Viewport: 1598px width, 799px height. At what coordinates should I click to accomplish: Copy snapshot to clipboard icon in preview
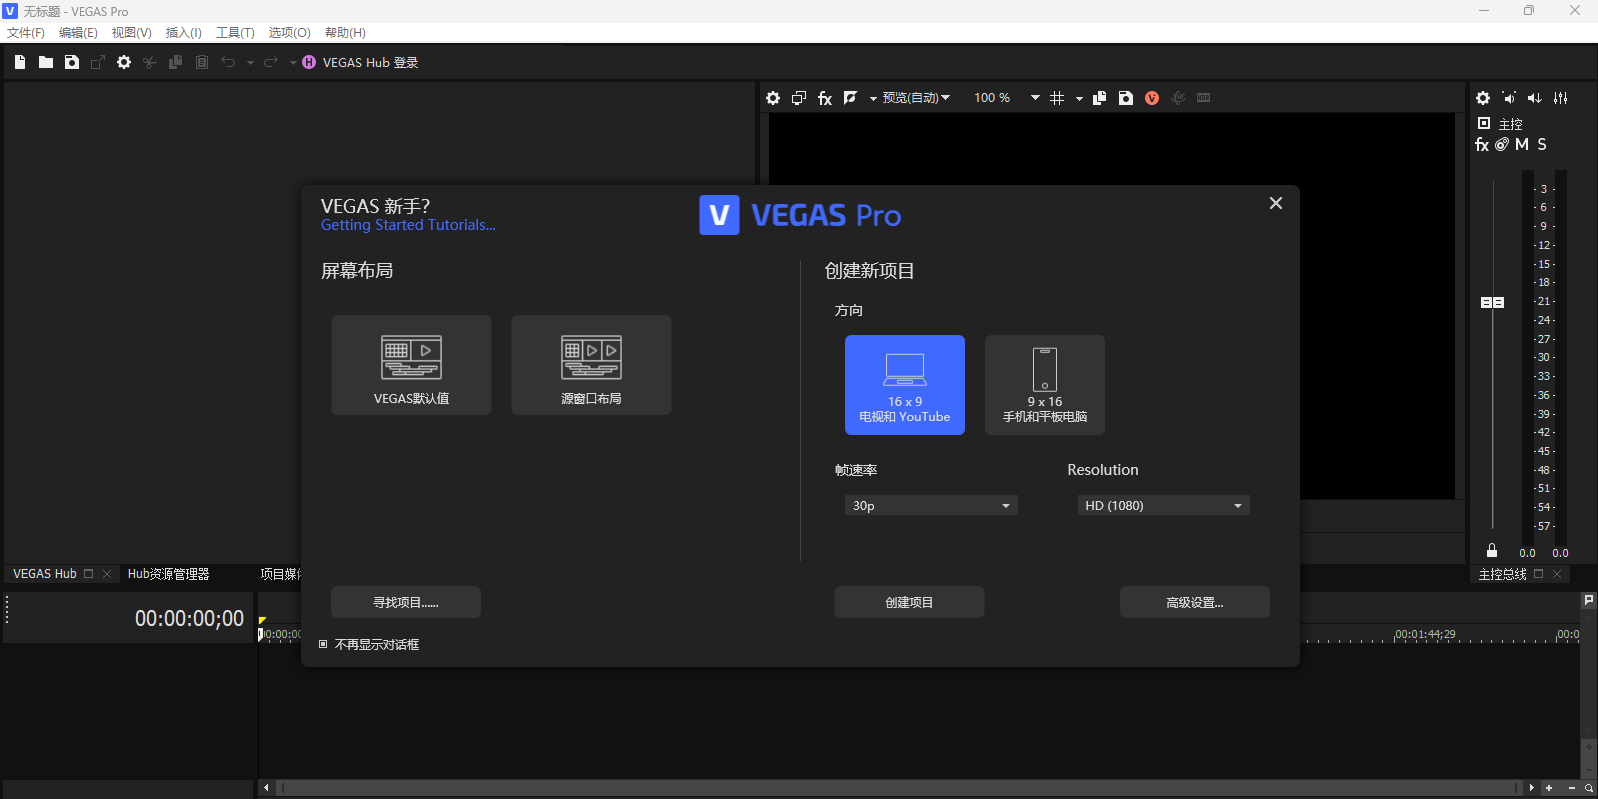pos(1100,98)
